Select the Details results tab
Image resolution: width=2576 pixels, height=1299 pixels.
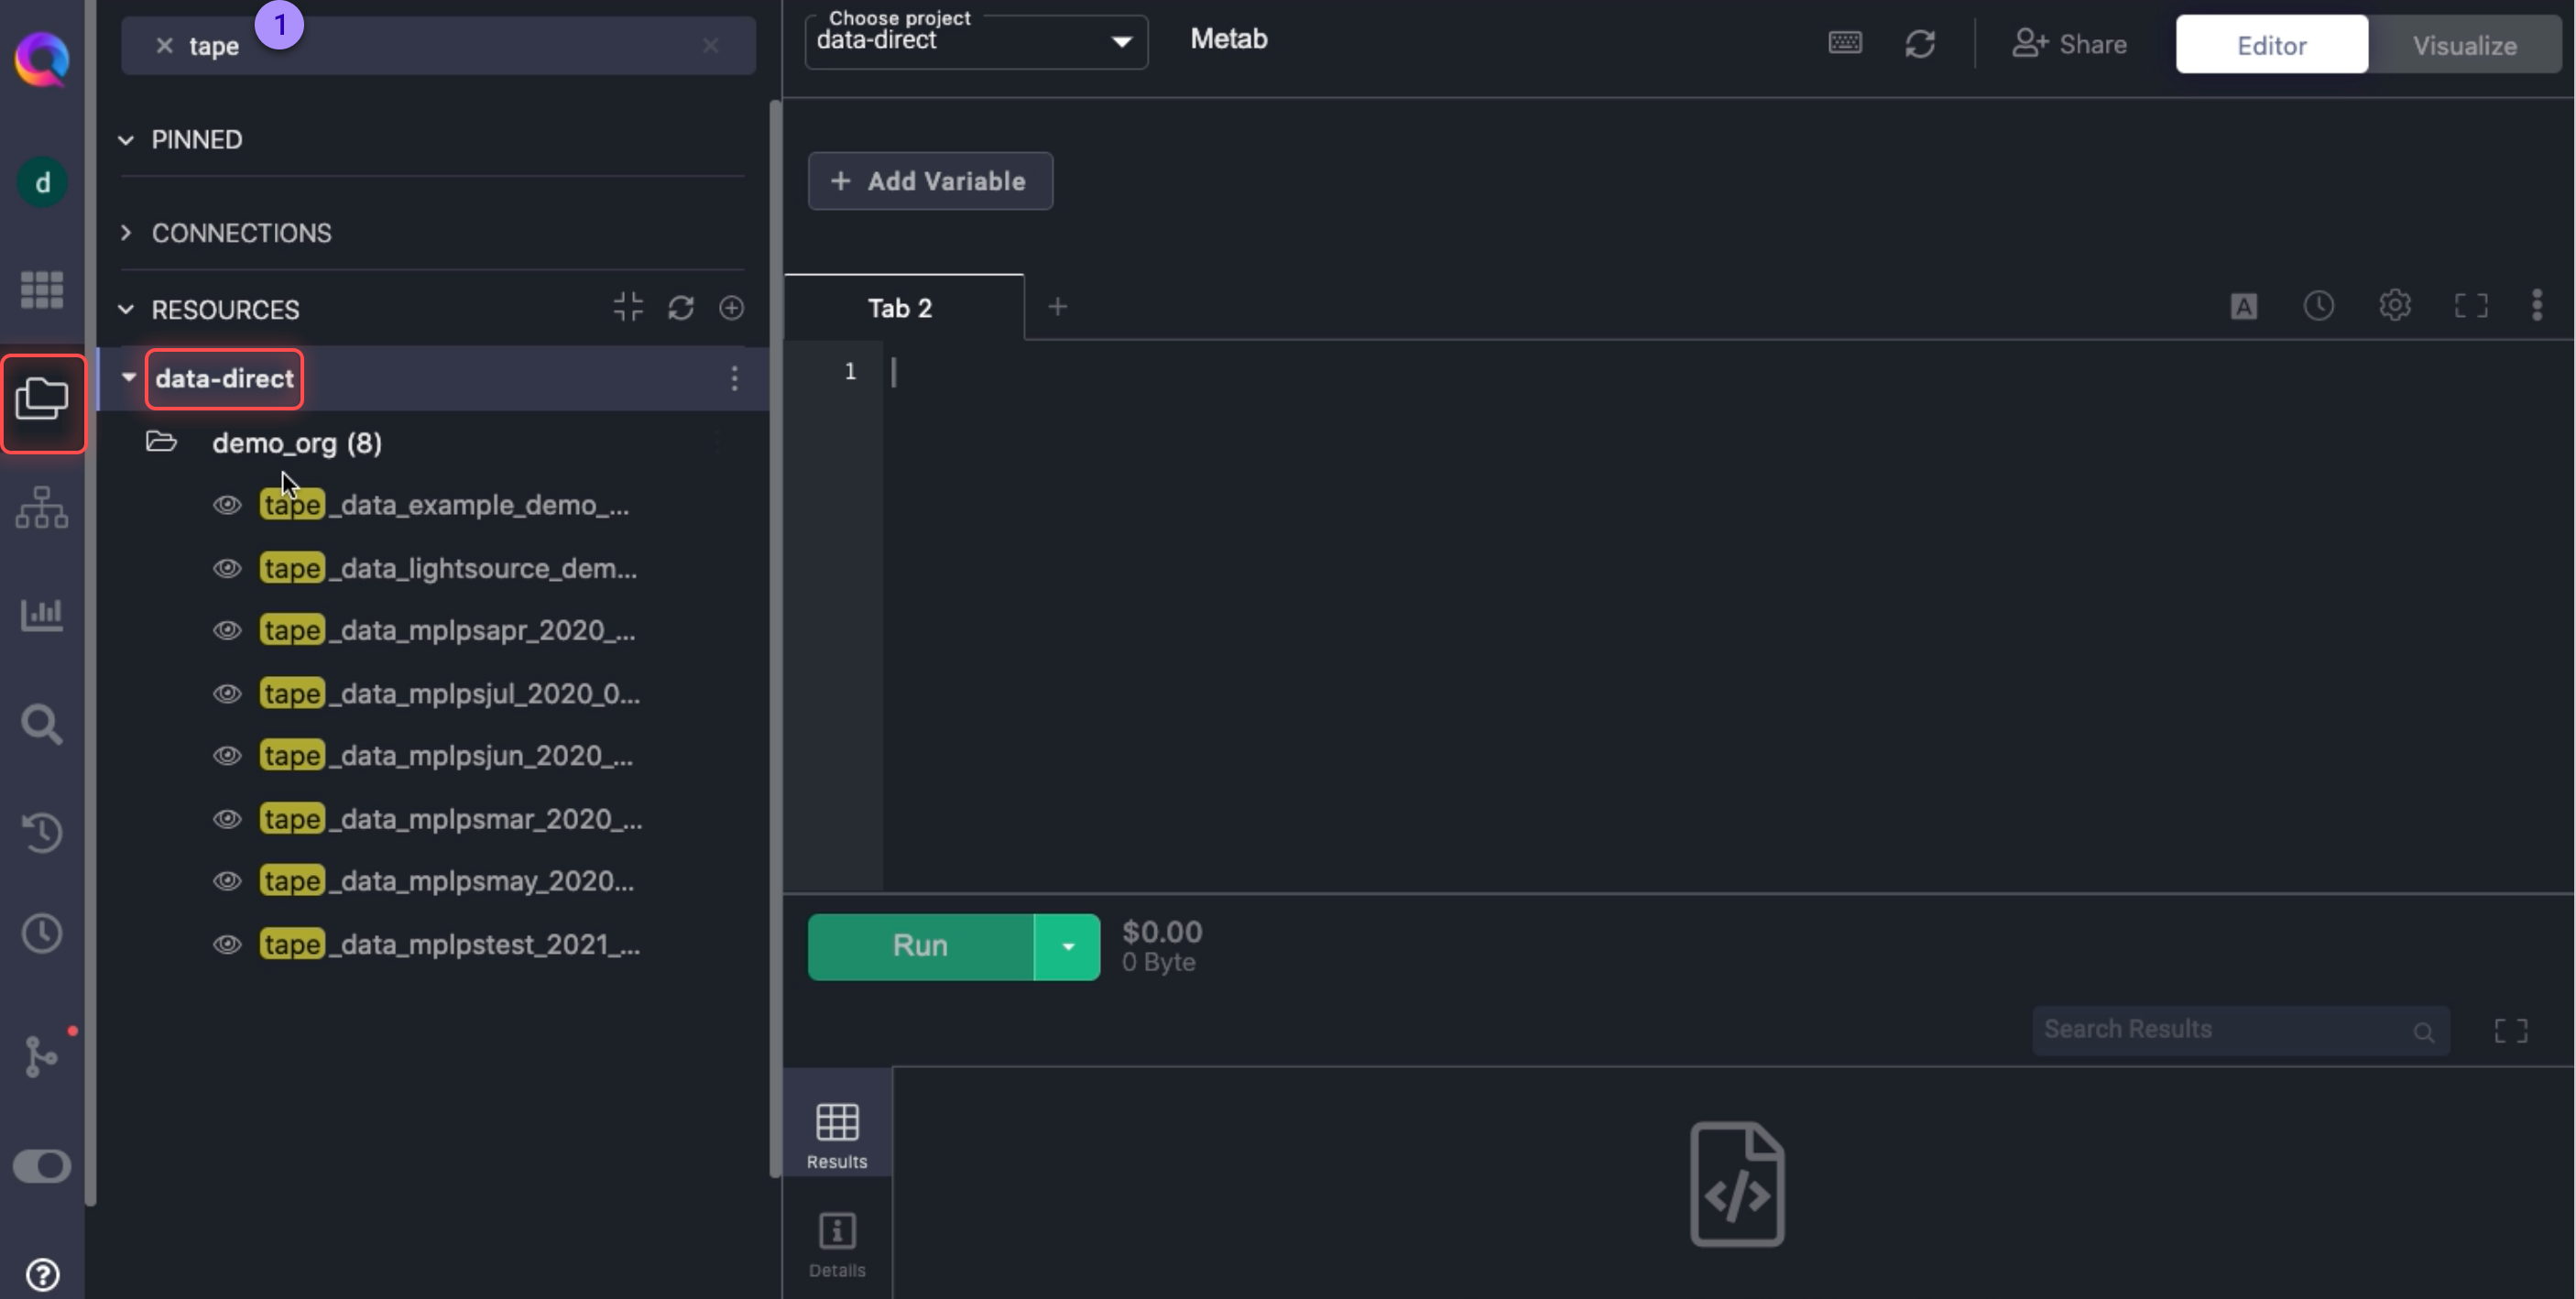coord(836,1244)
